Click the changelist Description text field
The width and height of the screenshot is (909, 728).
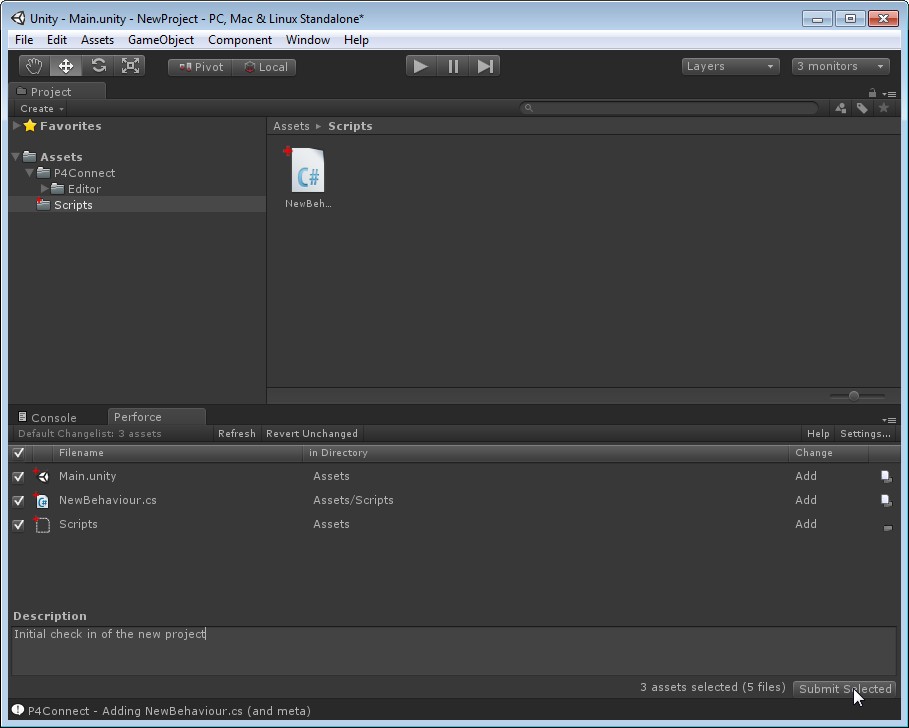tap(454, 650)
